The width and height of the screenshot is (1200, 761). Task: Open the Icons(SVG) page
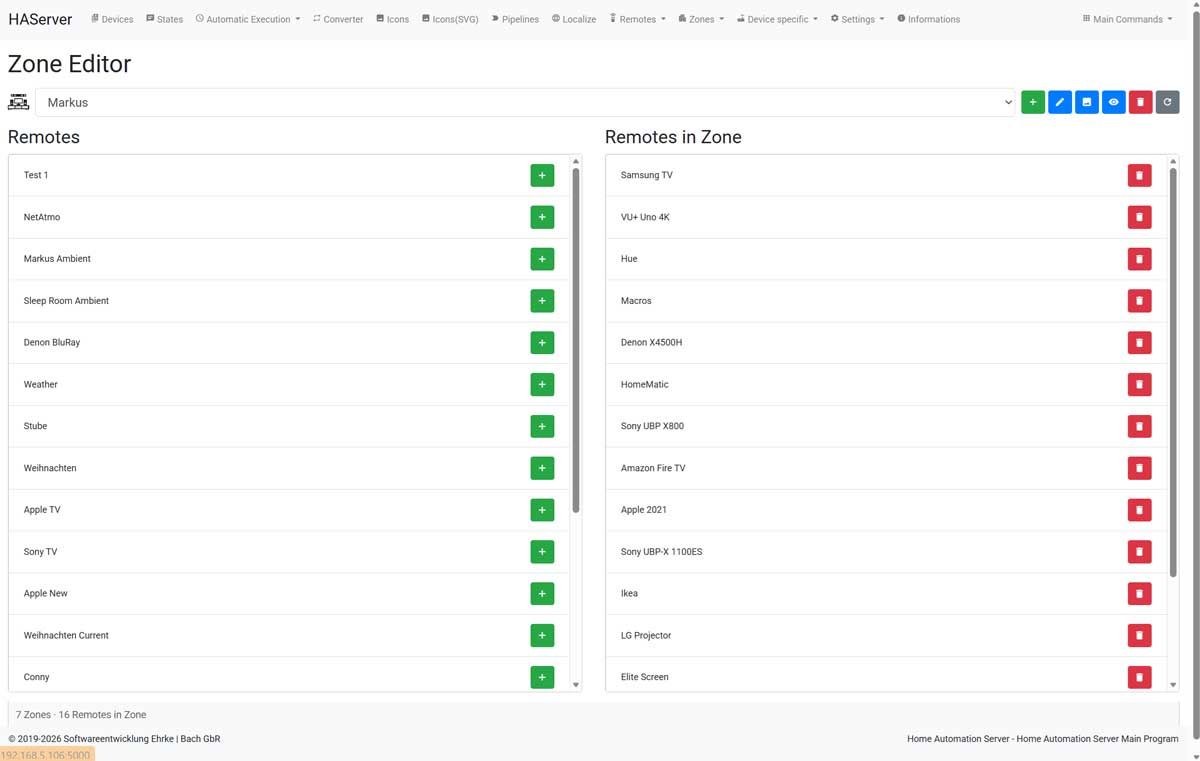(450, 19)
